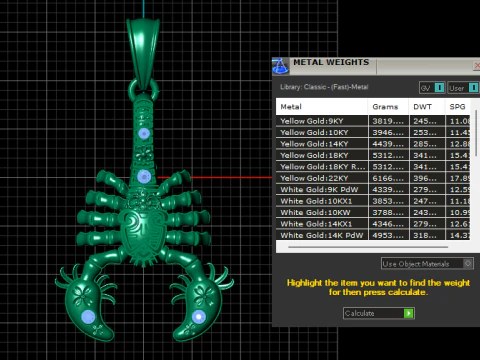Select the Yellow Gold:10KY row
Image resolution: width=480 pixels, height=360 pixels.
[373, 132]
